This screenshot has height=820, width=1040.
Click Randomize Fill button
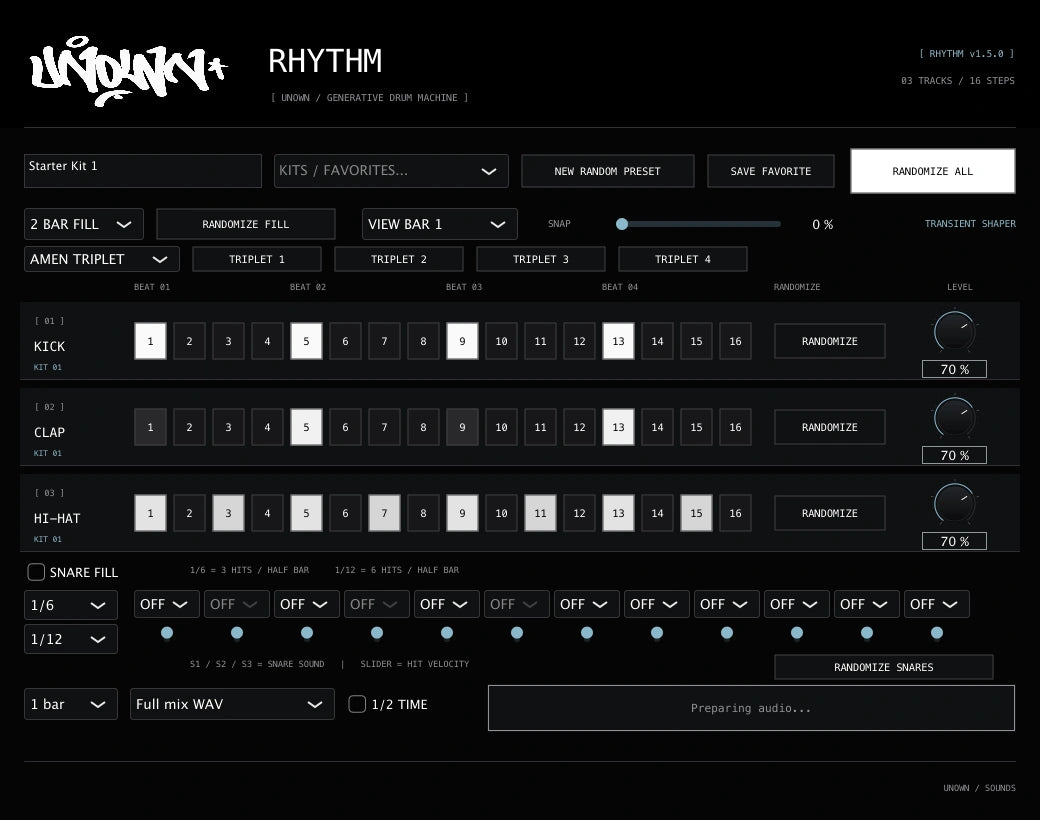(x=245, y=224)
